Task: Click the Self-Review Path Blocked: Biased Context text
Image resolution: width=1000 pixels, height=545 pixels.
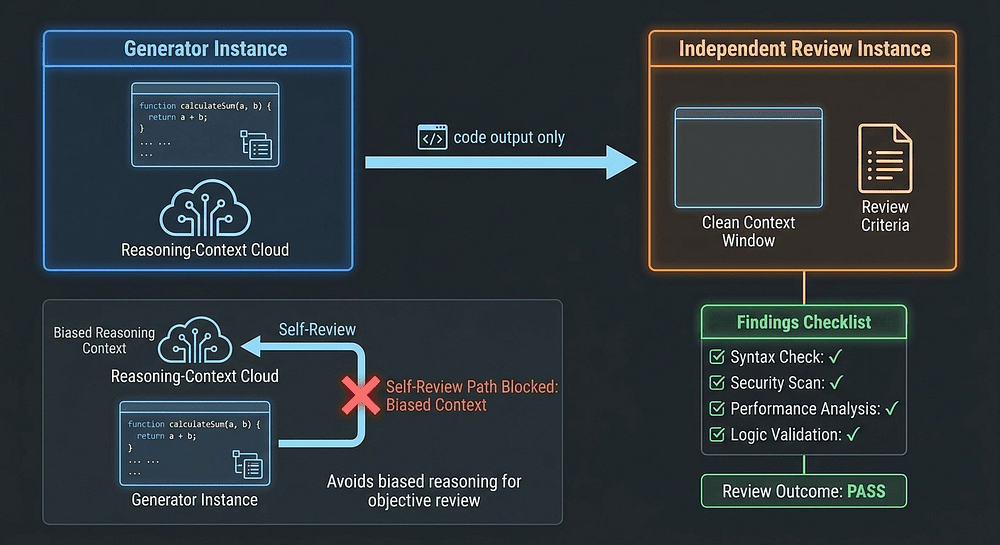Action: click(x=472, y=396)
